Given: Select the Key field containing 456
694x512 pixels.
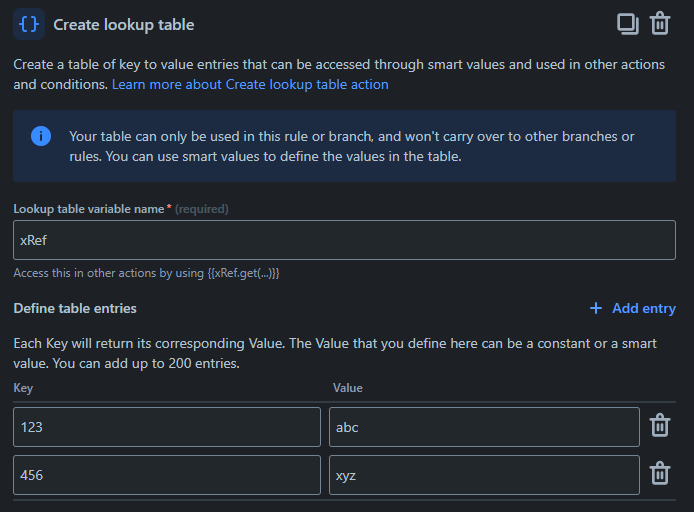Looking at the screenshot, I should click(x=167, y=475).
